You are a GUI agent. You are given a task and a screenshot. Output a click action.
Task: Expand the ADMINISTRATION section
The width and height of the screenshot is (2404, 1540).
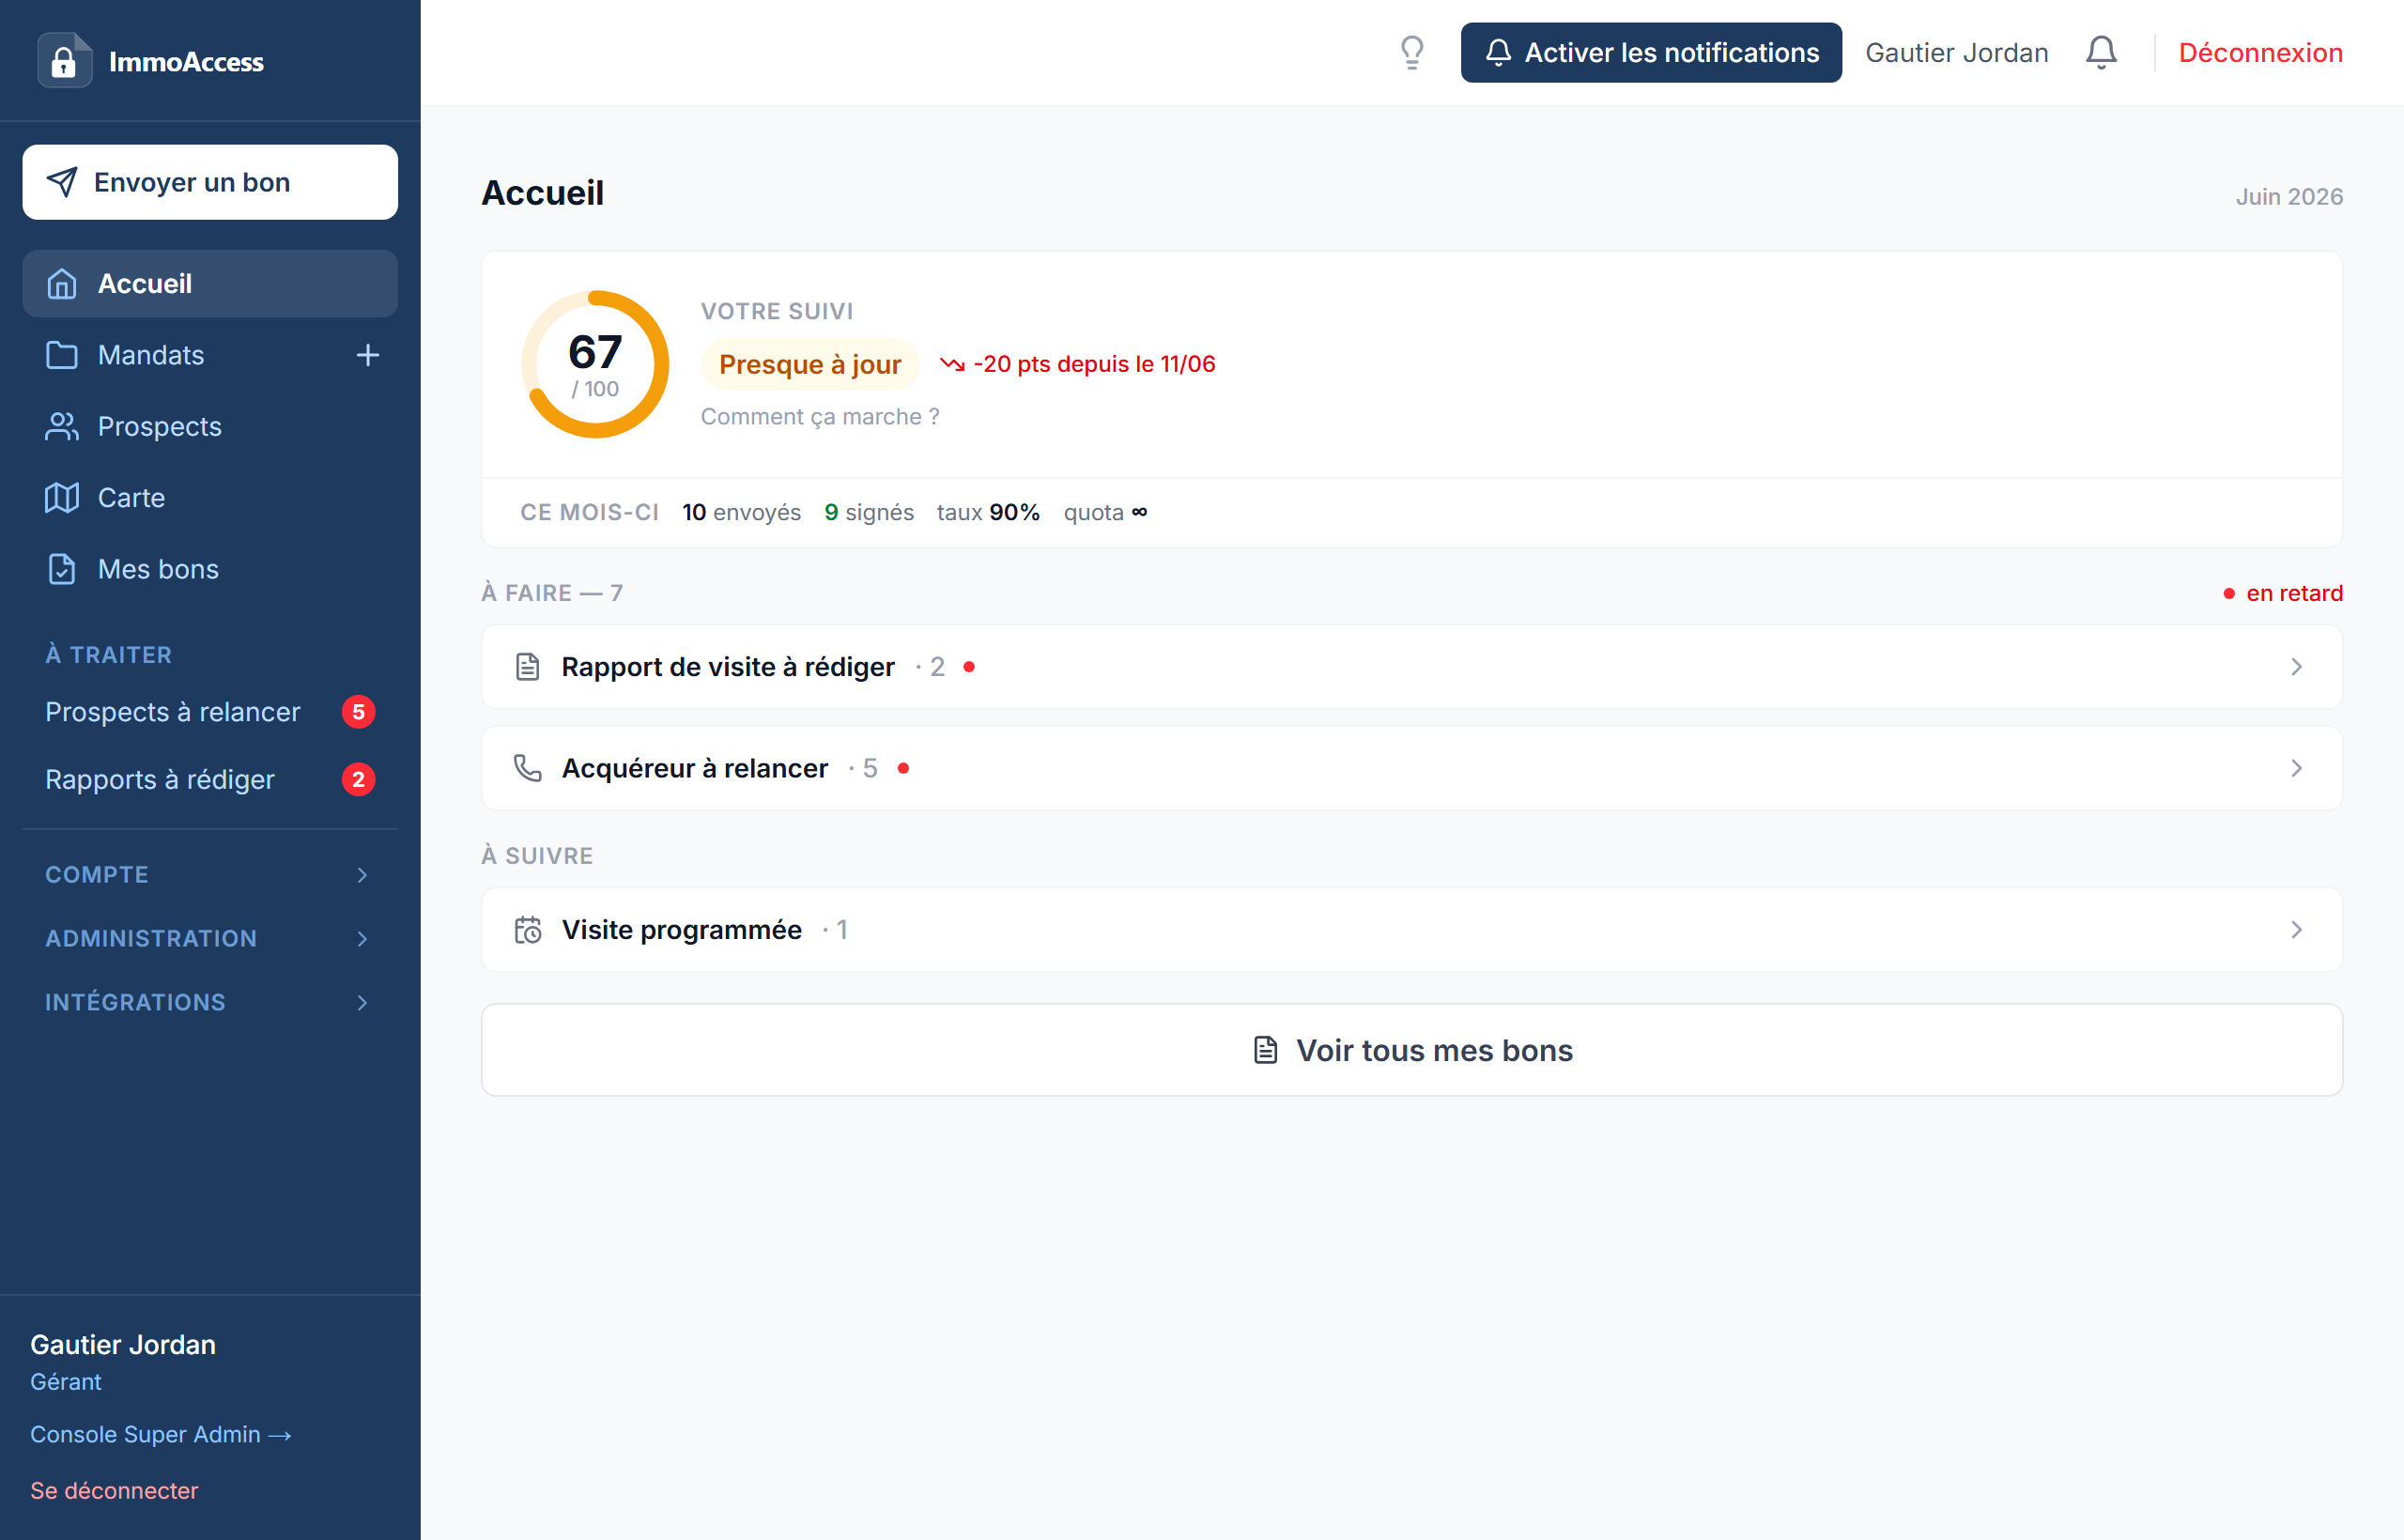[x=210, y=939]
